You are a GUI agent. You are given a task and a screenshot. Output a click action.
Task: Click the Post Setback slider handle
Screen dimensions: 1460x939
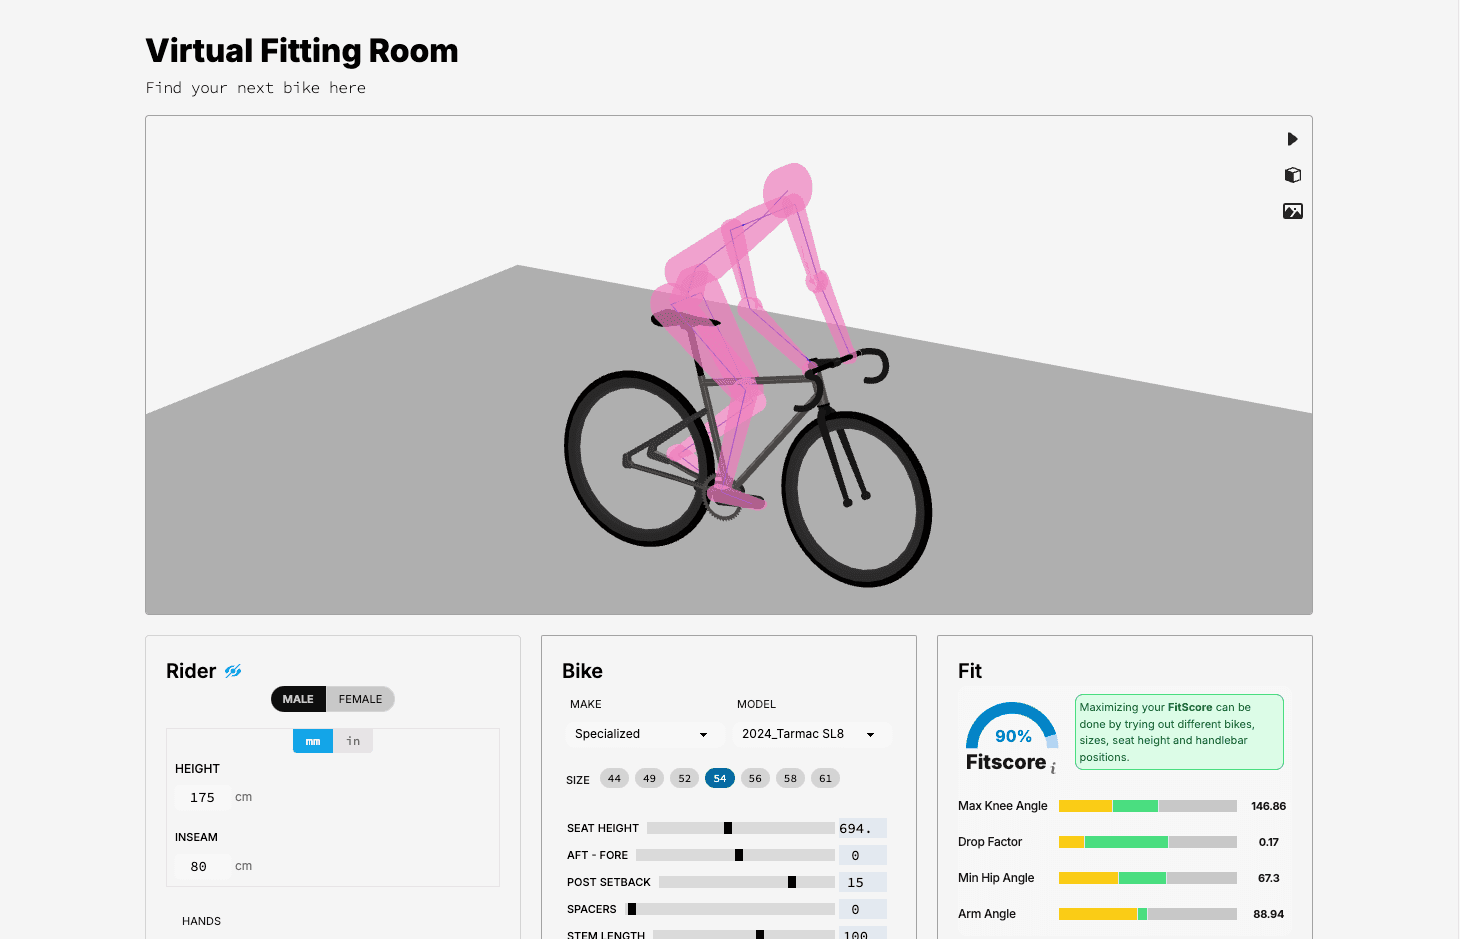click(792, 882)
